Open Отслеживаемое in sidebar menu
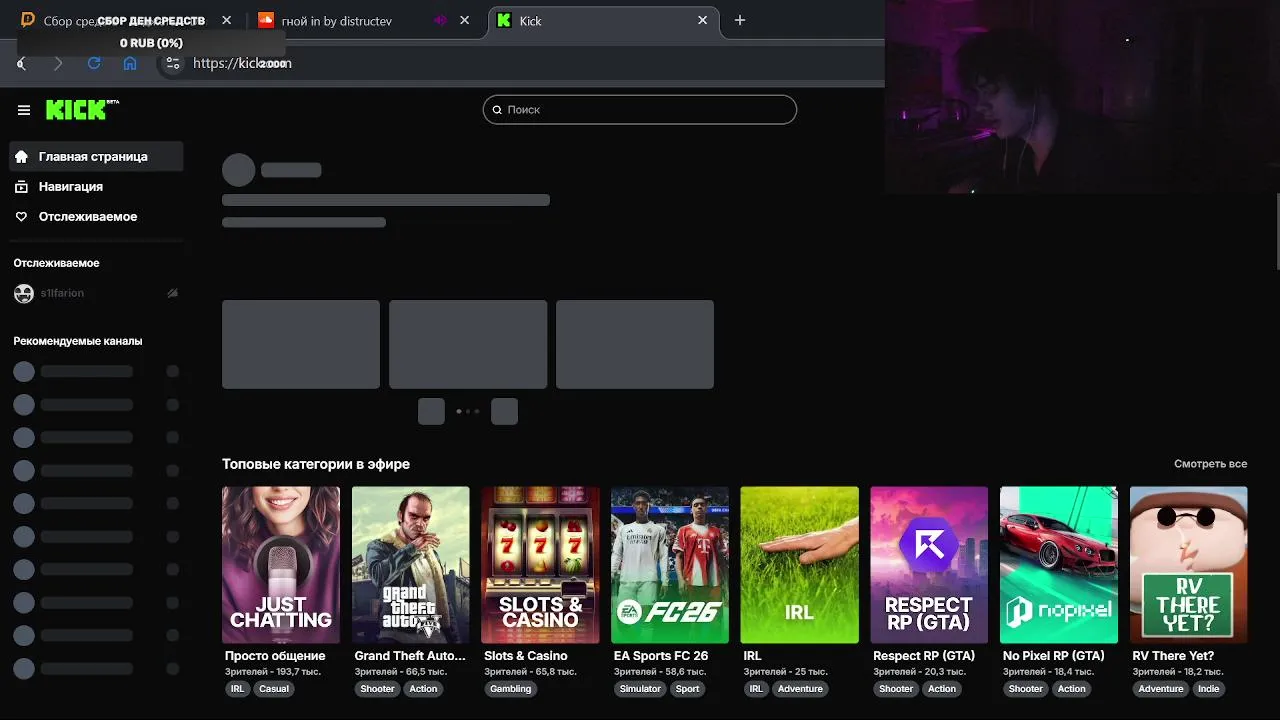Screen dimensions: 1280x720 click(96, 217)
